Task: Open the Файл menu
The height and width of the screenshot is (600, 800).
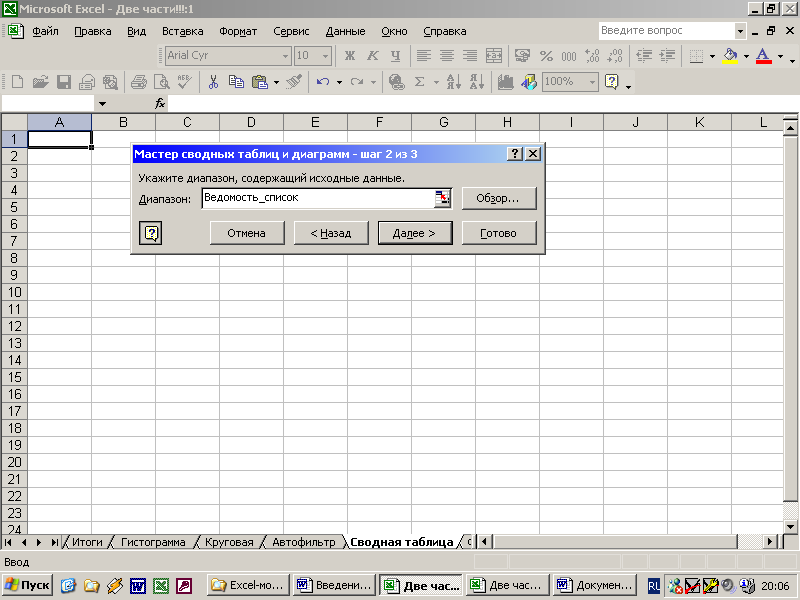Action: [45, 31]
